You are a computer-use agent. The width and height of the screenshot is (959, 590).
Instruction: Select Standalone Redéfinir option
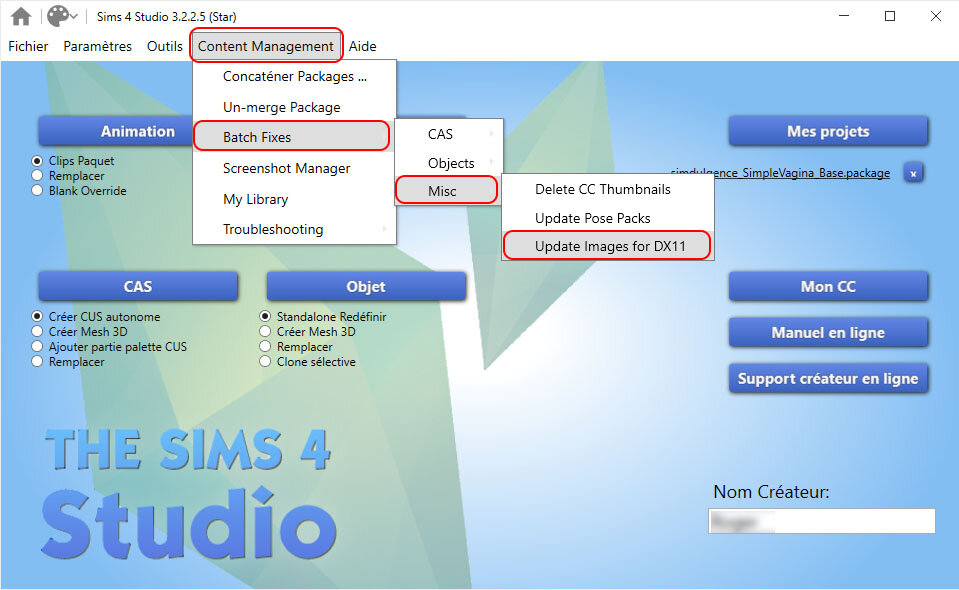pos(265,316)
